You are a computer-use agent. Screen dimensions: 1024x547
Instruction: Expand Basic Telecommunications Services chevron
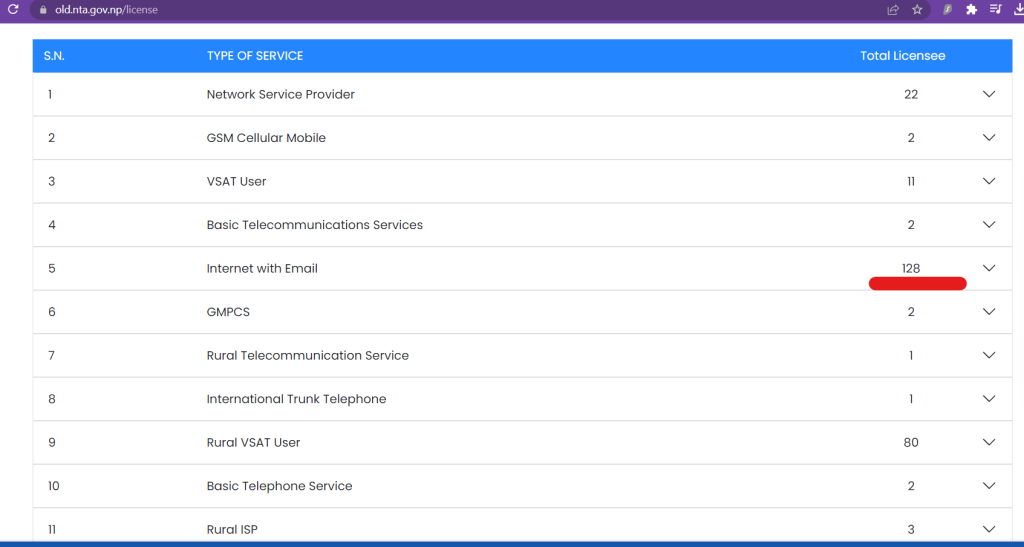coord(989,225)
